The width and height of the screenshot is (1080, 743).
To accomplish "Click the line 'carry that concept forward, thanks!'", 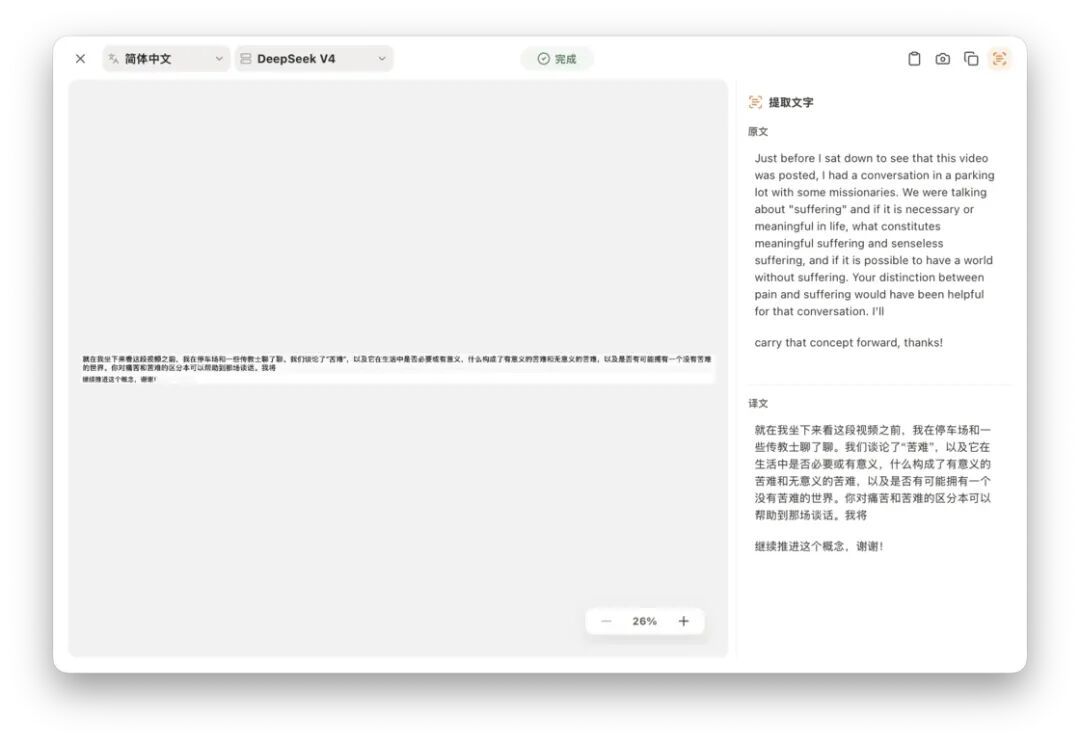I will pyautogui.click(x=849, y=343).
